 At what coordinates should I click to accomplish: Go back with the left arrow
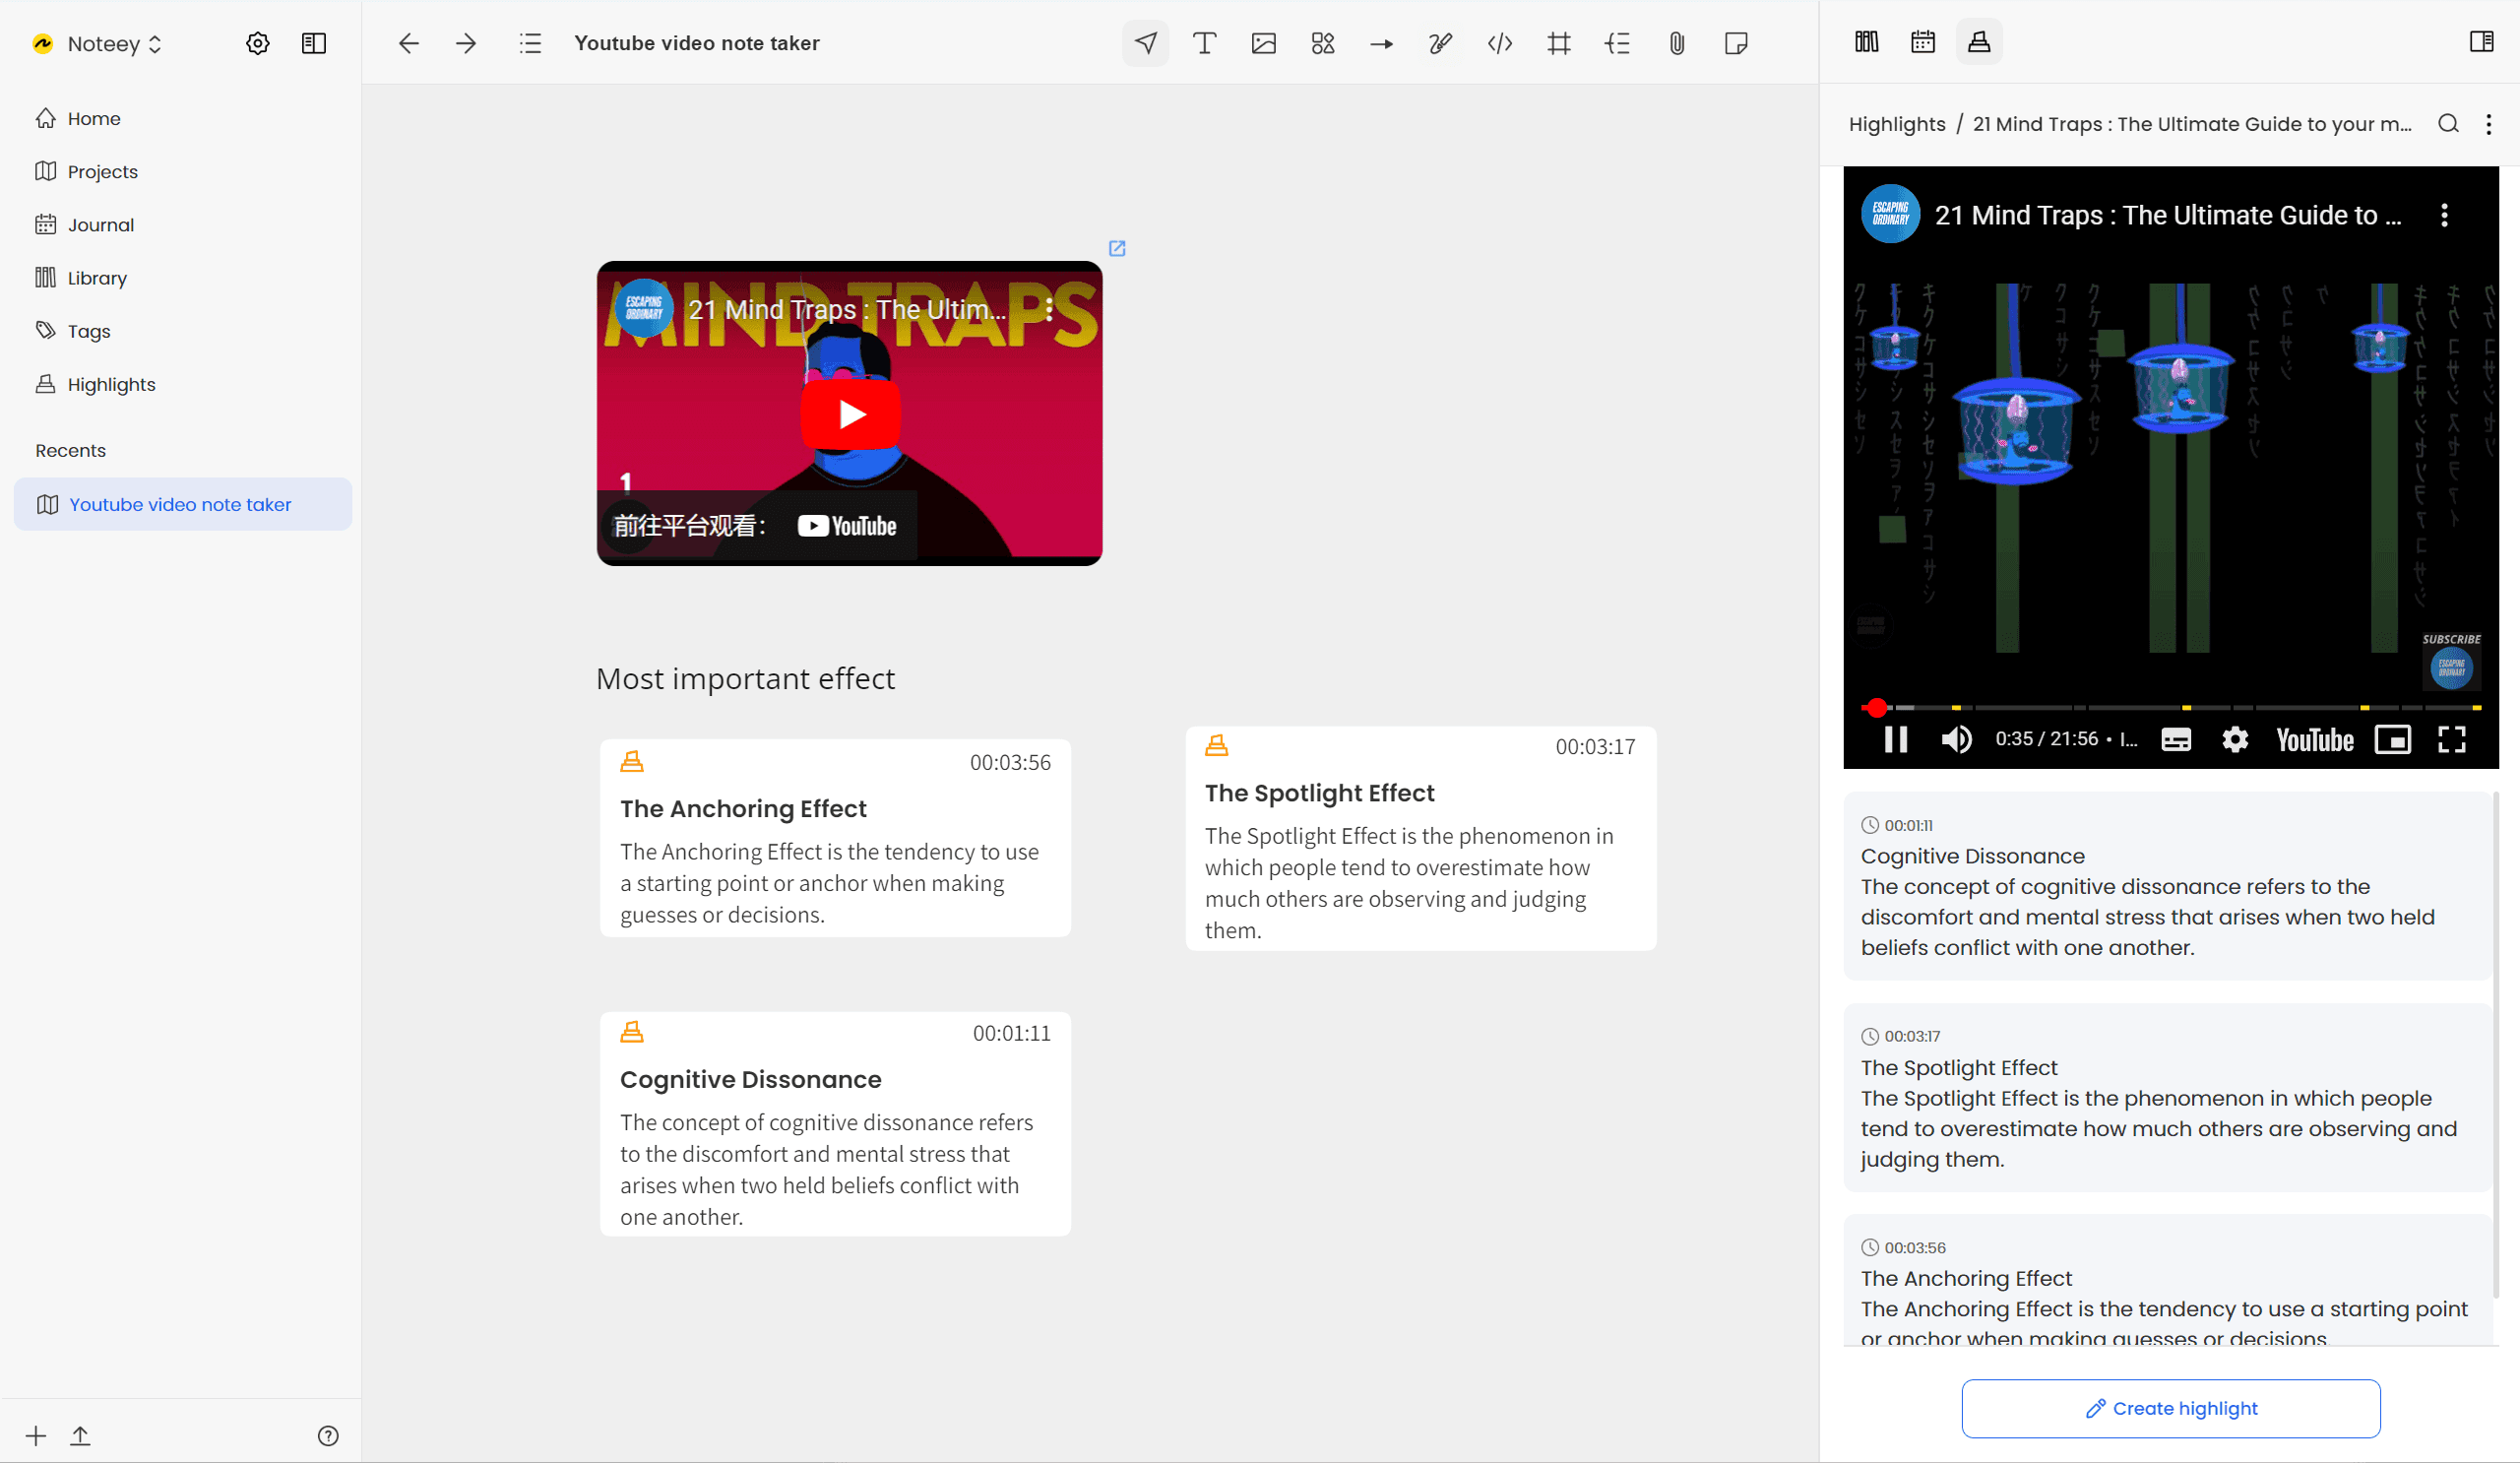tap(408, 43)
